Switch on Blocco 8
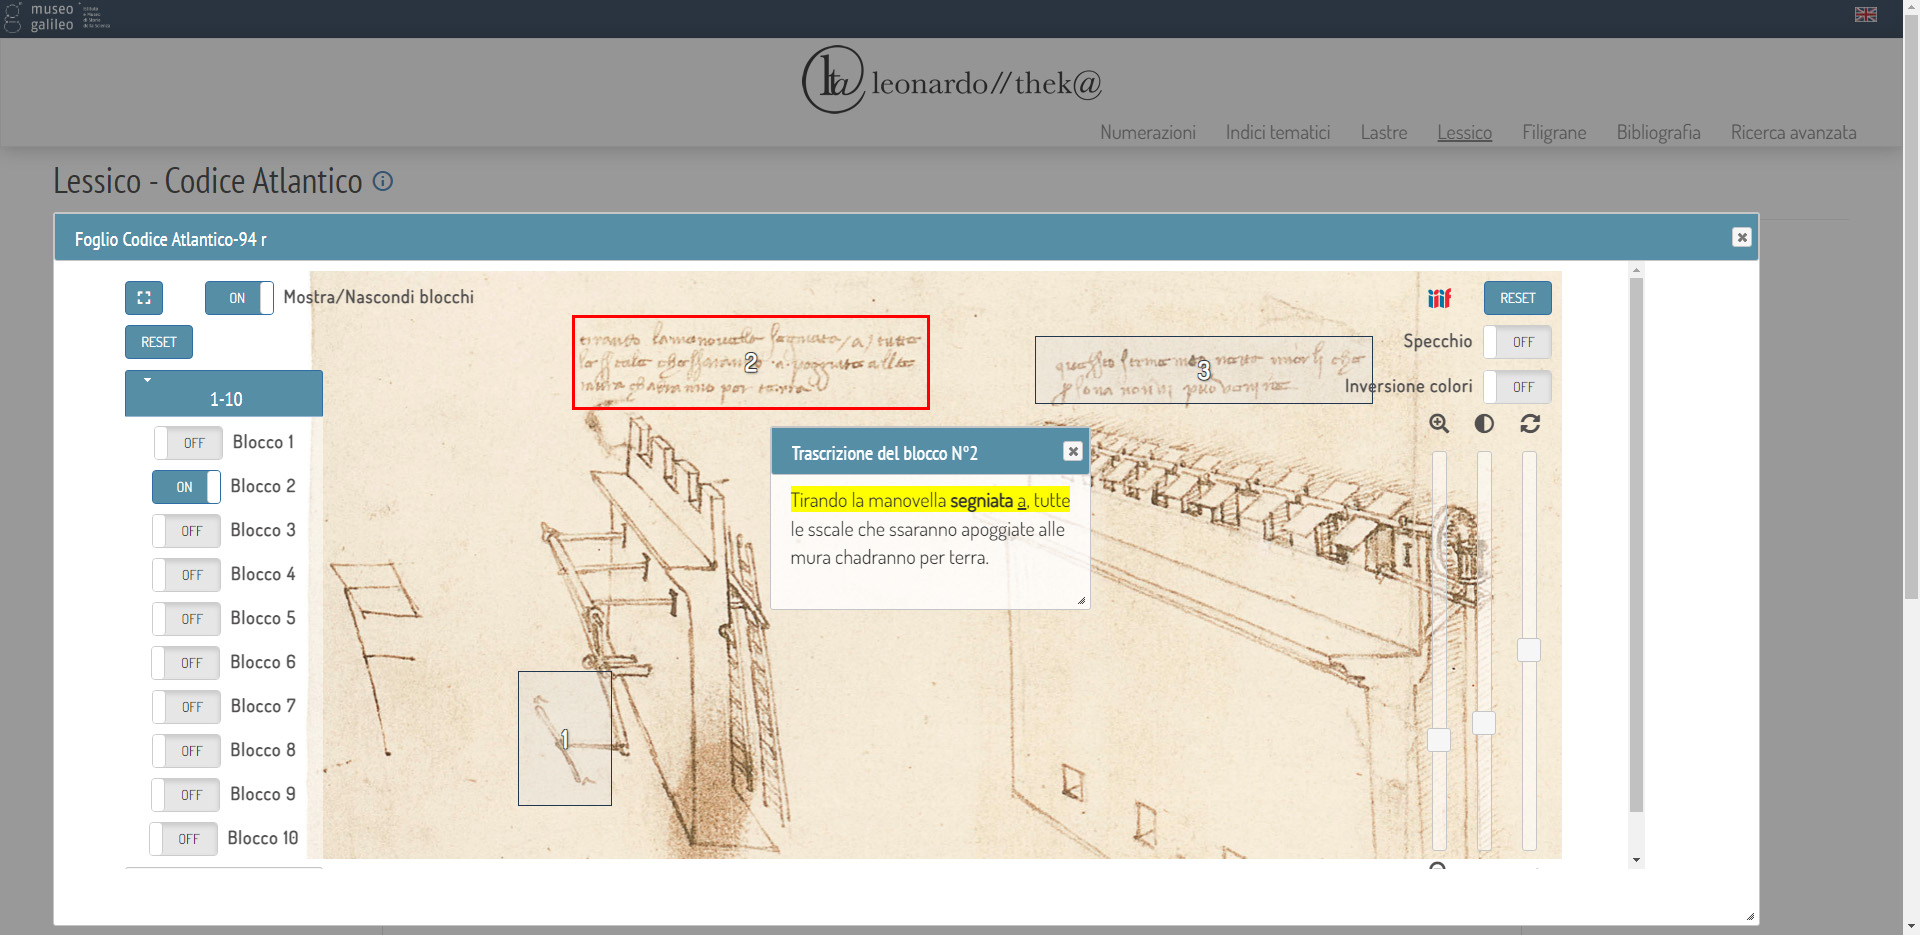Viewport: 1920px width, 935px height. coord(186,751)
